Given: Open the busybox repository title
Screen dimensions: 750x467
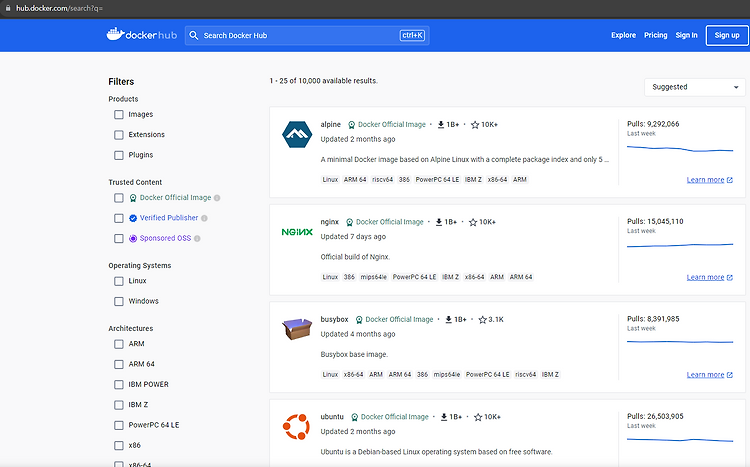Looking at the screenshot, I should click(x=334, y=319).
